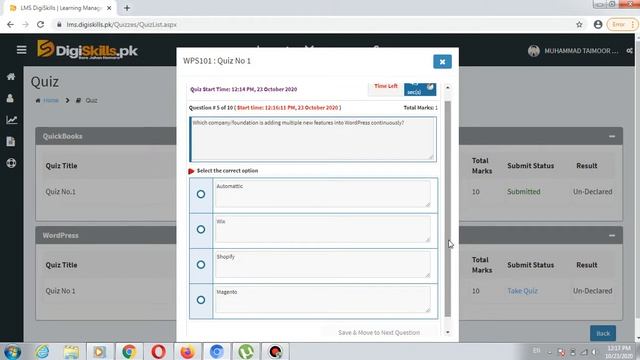Click Quiz No 1 title in WordPress panel
Image resolution: width=640 pixels, height=360 pixels.
[60, 291]
